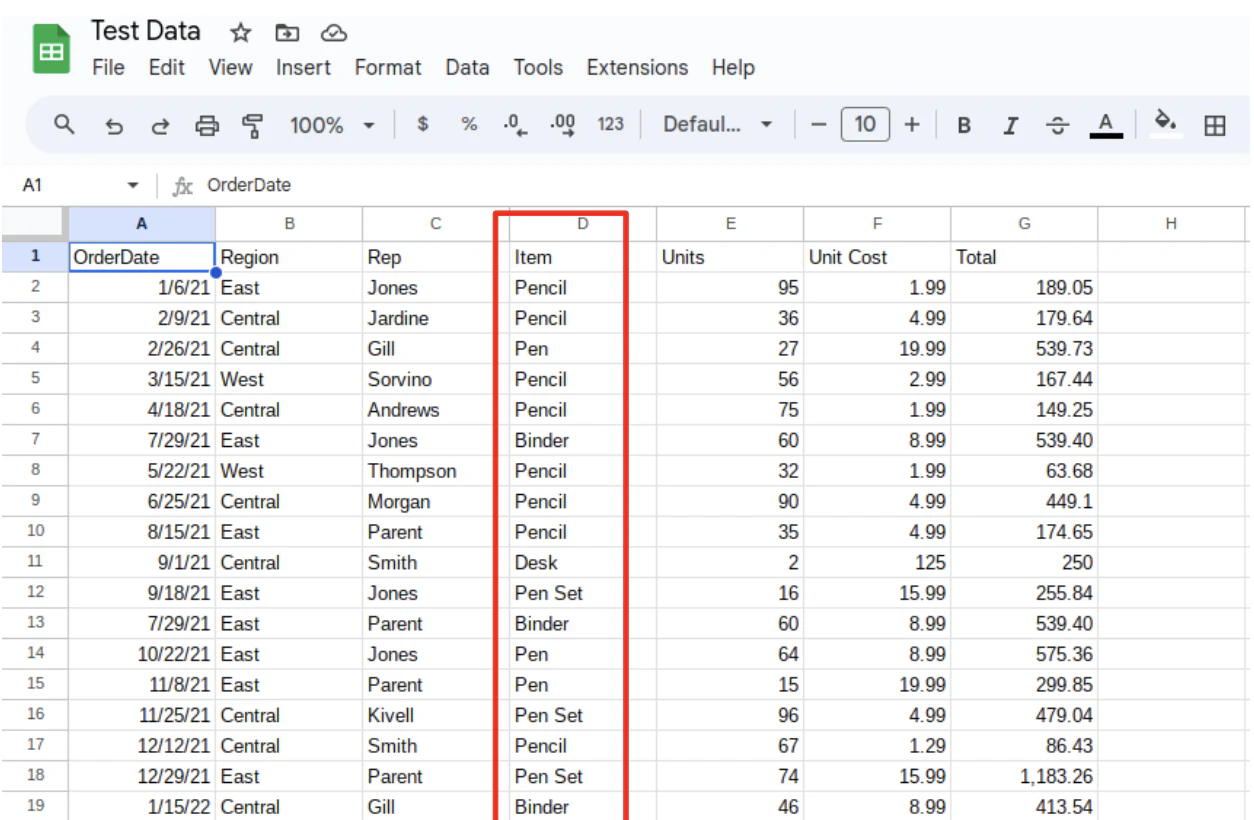Select column D header
Viewport: 1254px width, 820px height.
point(583,224)
